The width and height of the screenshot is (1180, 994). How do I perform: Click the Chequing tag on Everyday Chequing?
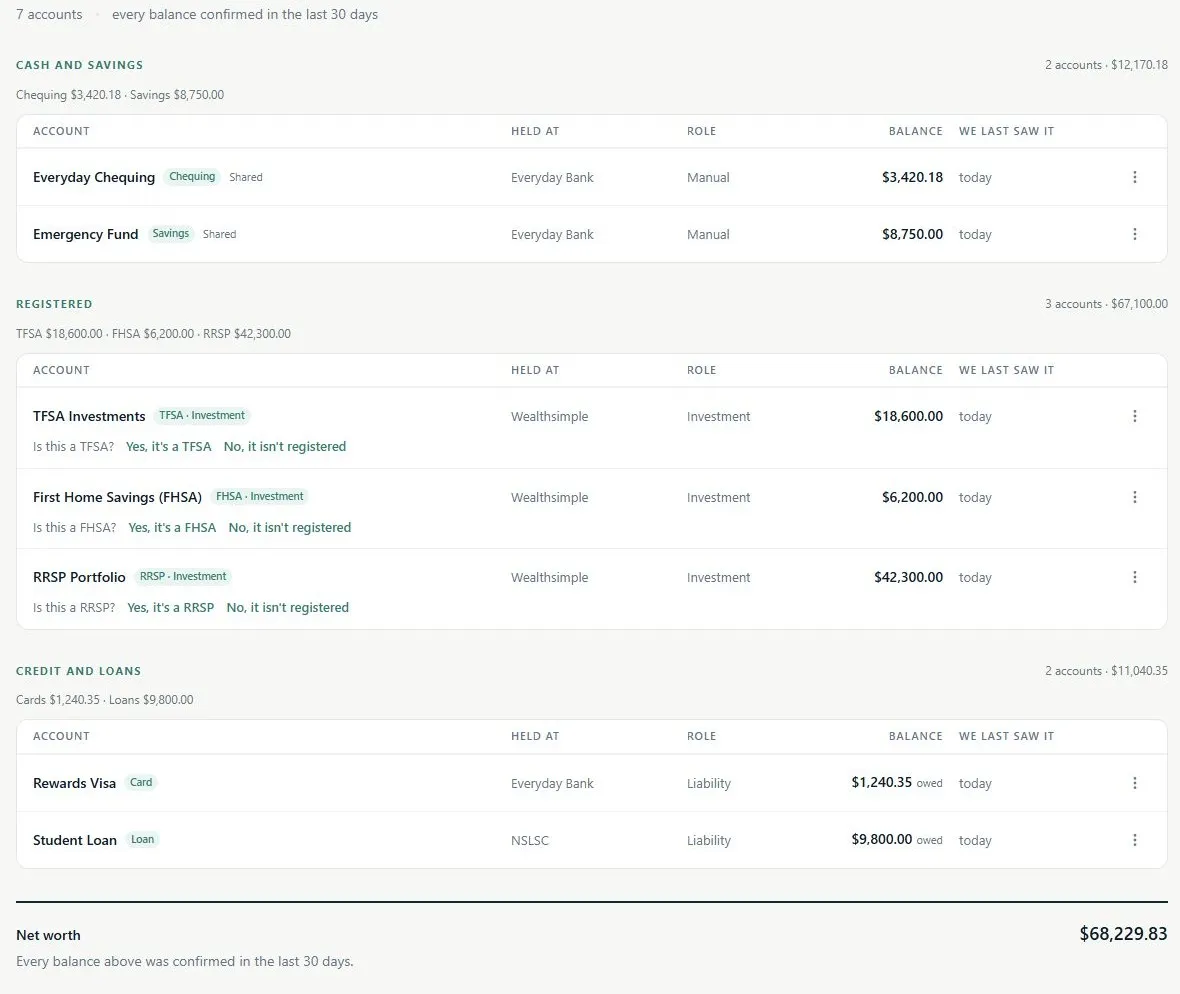[192, 176]
